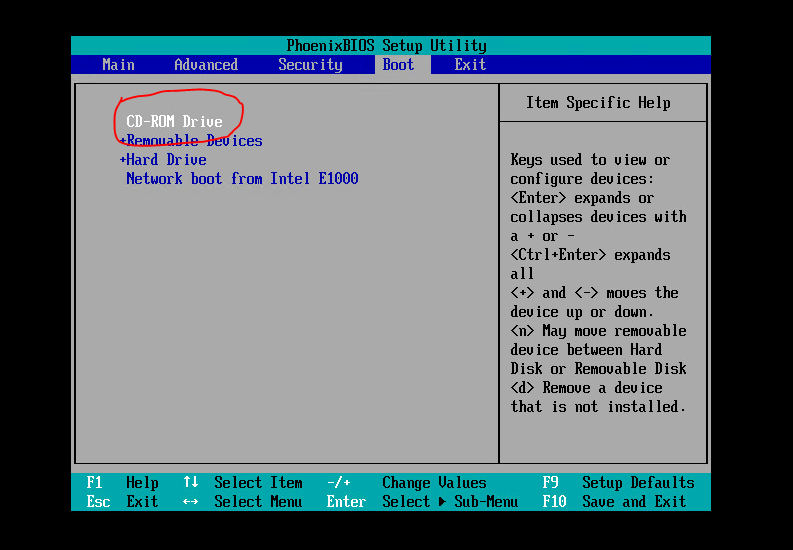The height and width of the screenshot is (550, 793).
Task: Click help line '<n> May move removable'
Action: 598,331
